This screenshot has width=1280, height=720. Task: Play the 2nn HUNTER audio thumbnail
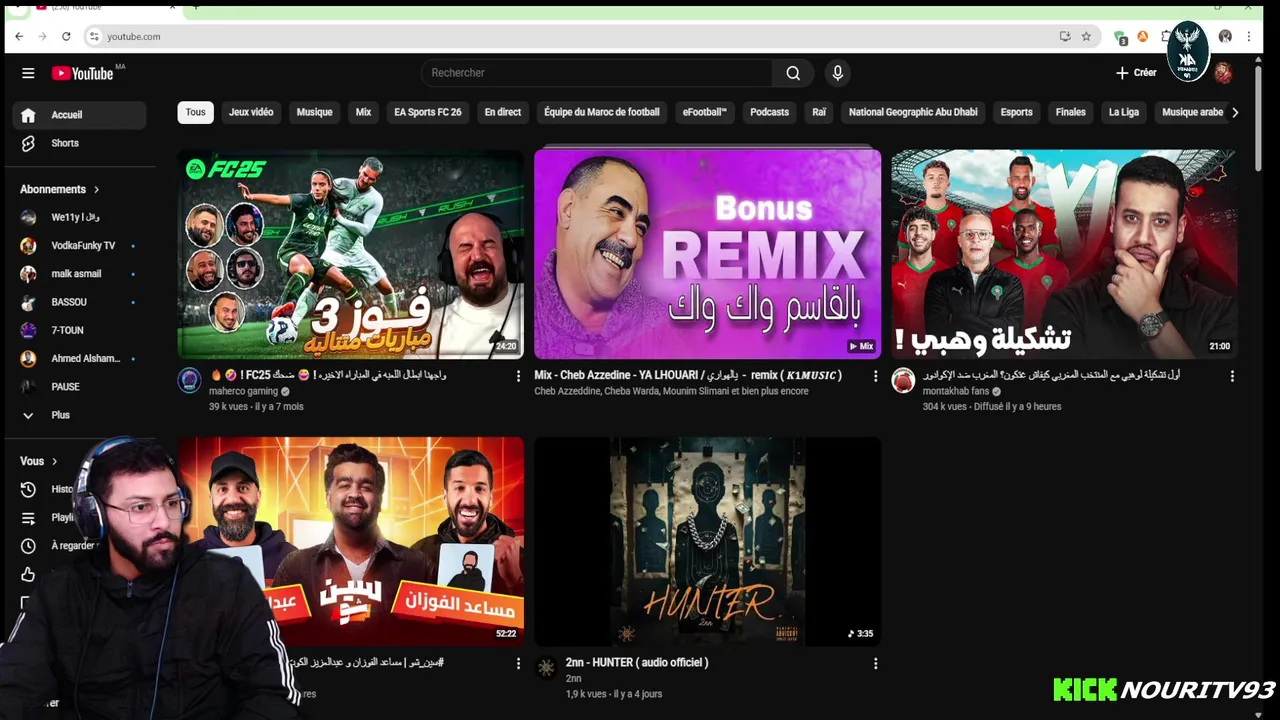pyautogui.click(x=707, y=541)
